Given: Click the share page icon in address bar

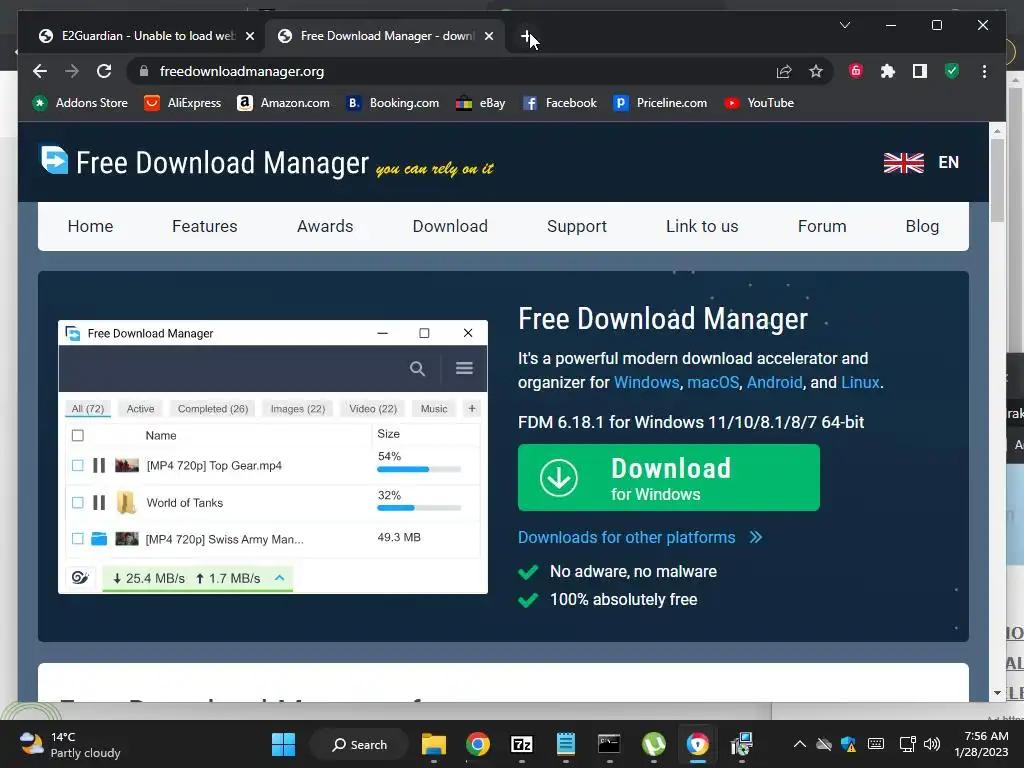Looking at the screenshot, I should click(784, 71).
